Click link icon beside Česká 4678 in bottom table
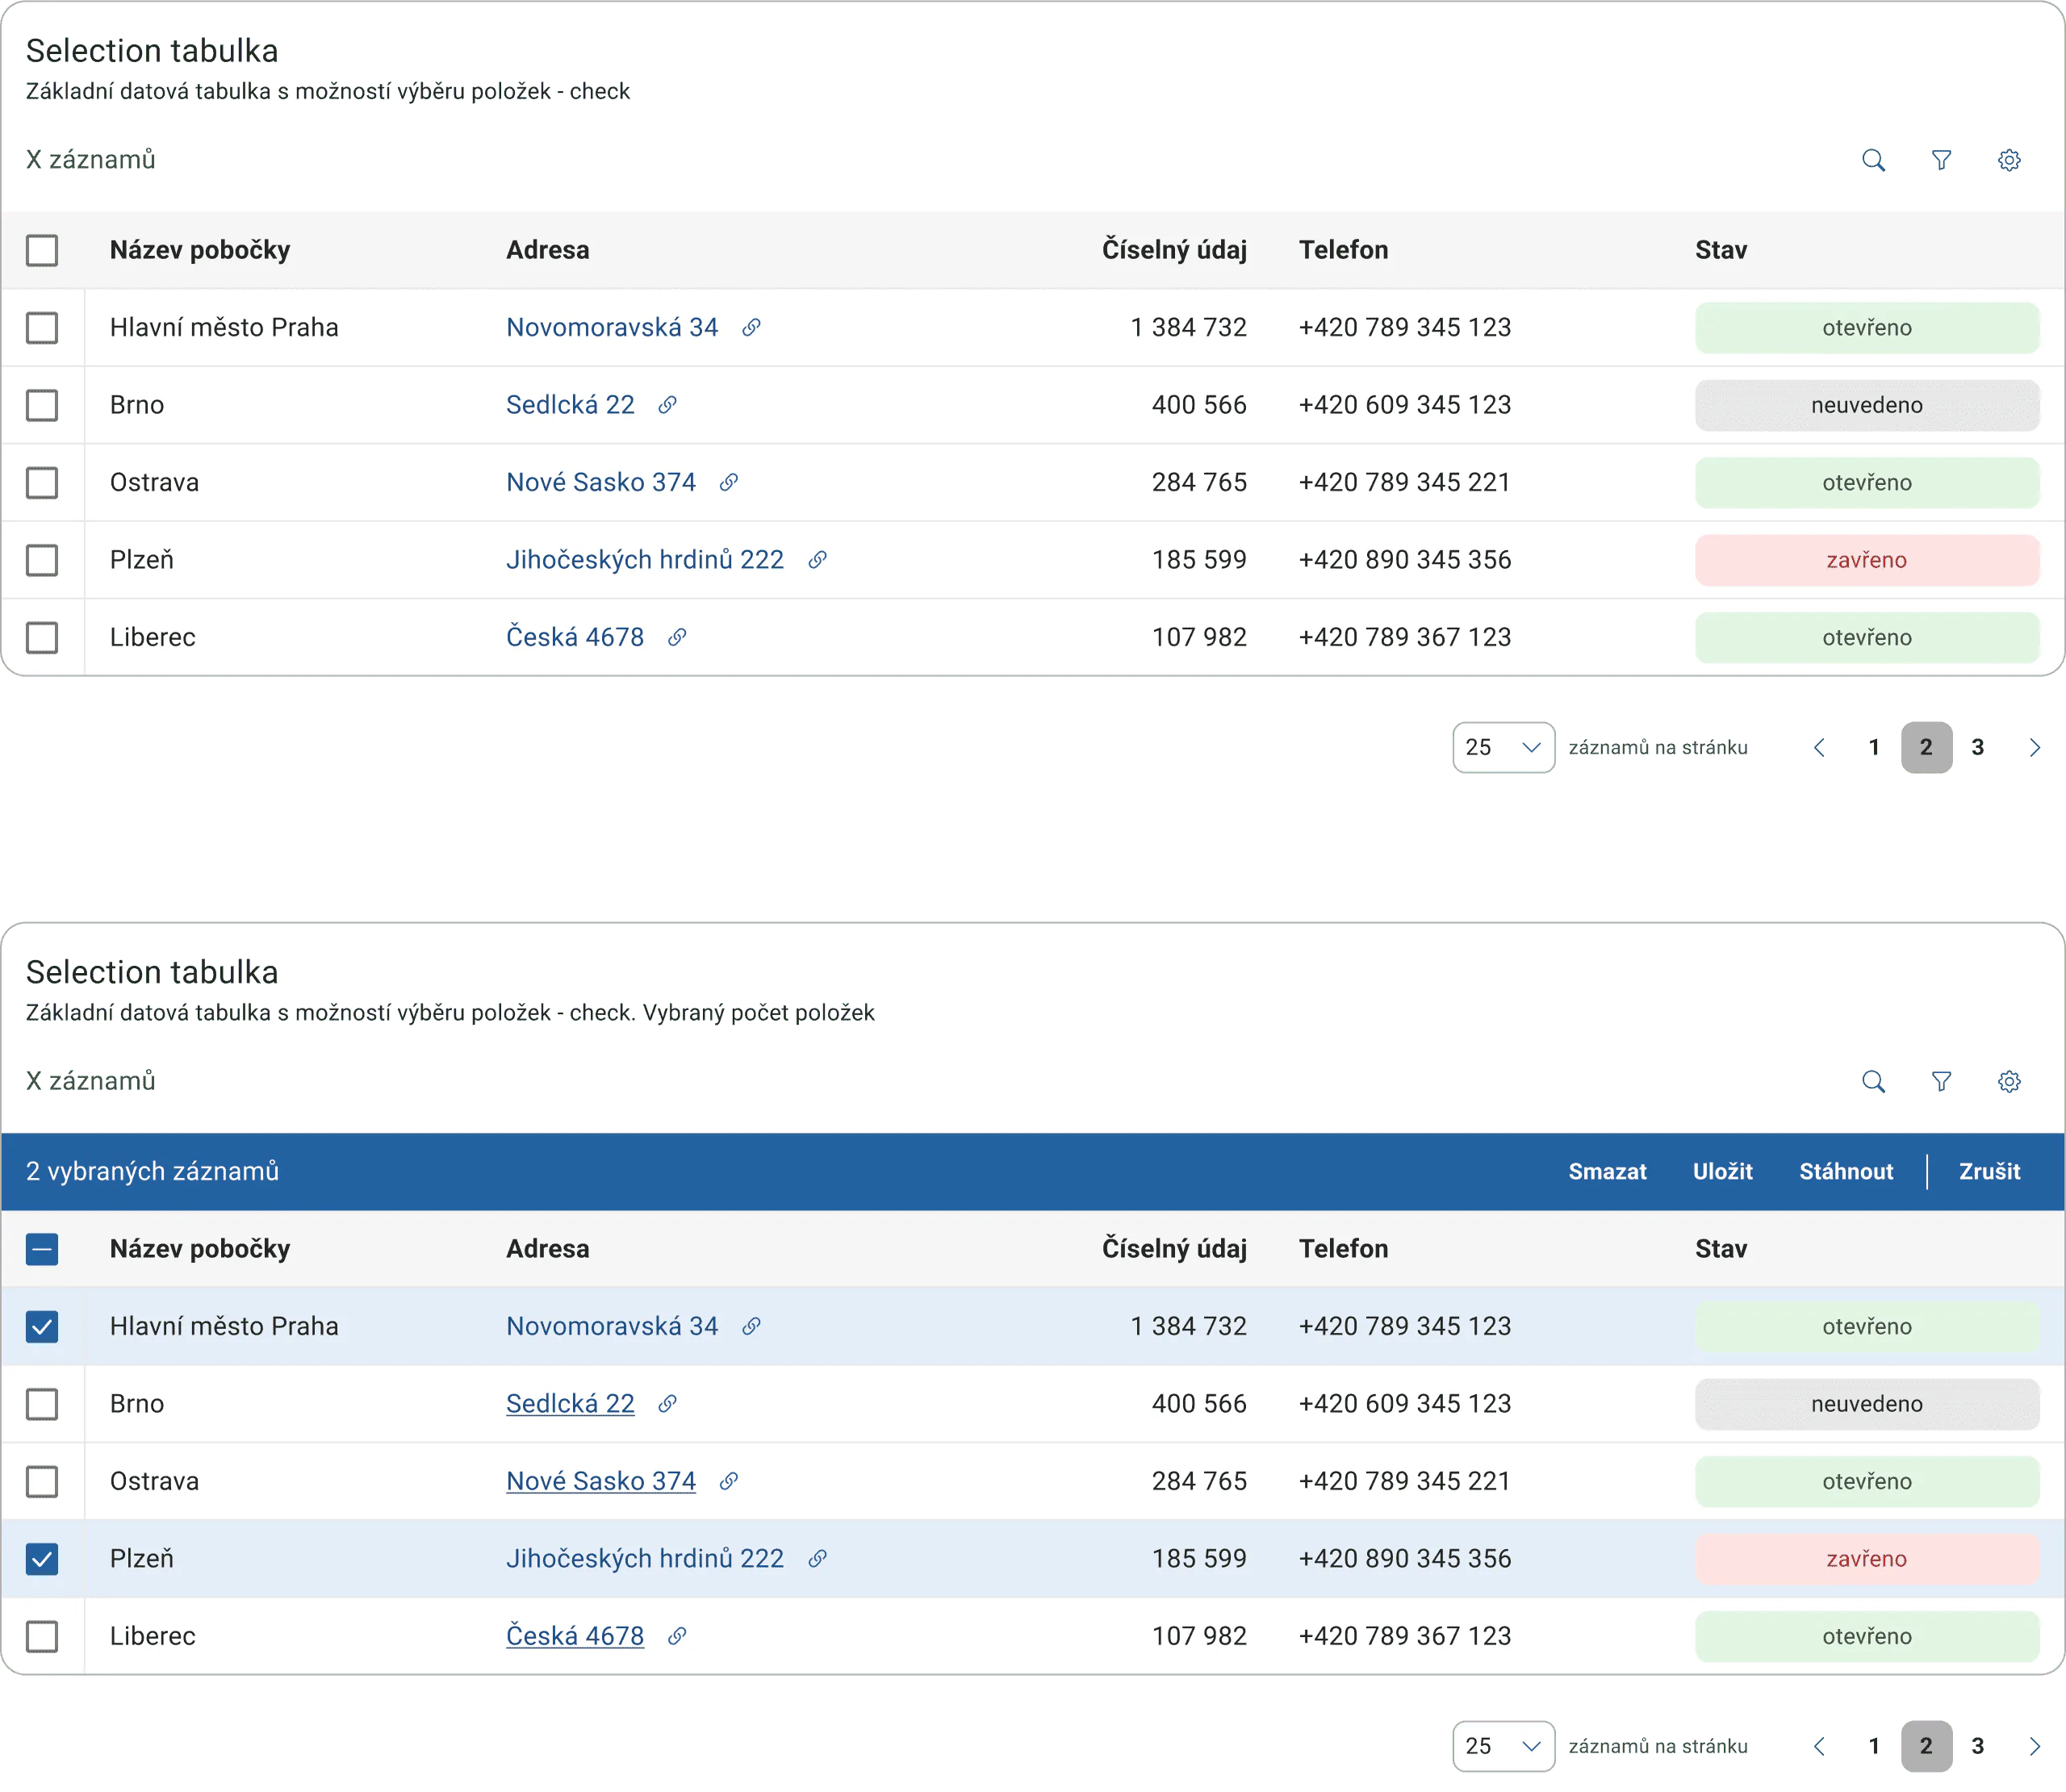2066x1792 pixels. click(x=677, y=1636)
